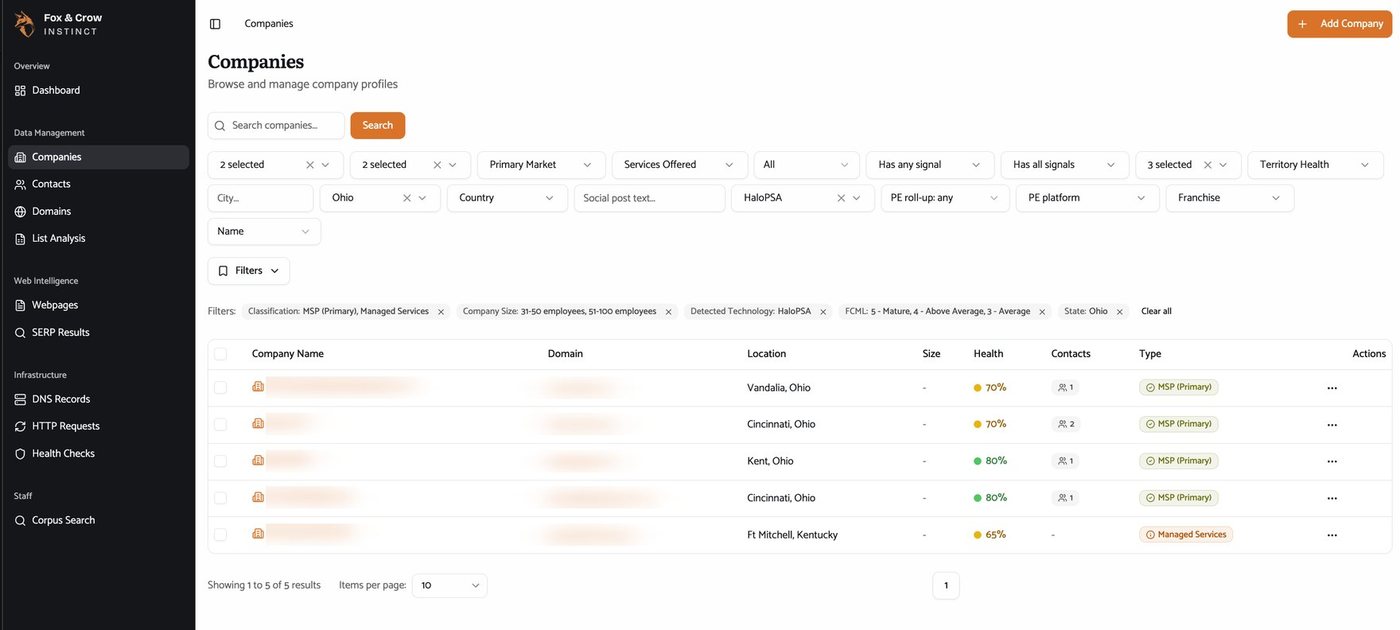Click MSP (Primary) badge in Vandalia row
The image size is (1400, 630).
pyautogui.click(x=1179, y=388)
